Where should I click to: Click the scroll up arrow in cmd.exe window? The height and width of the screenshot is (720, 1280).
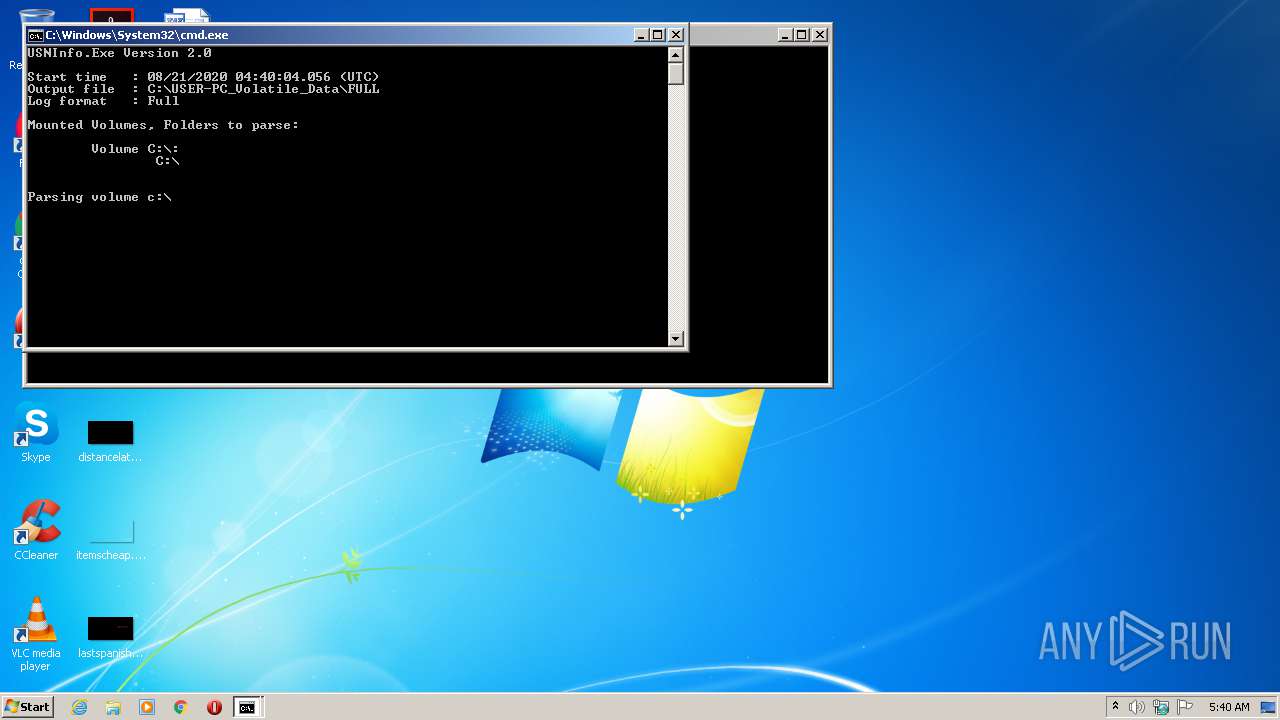tap(676, 54)
